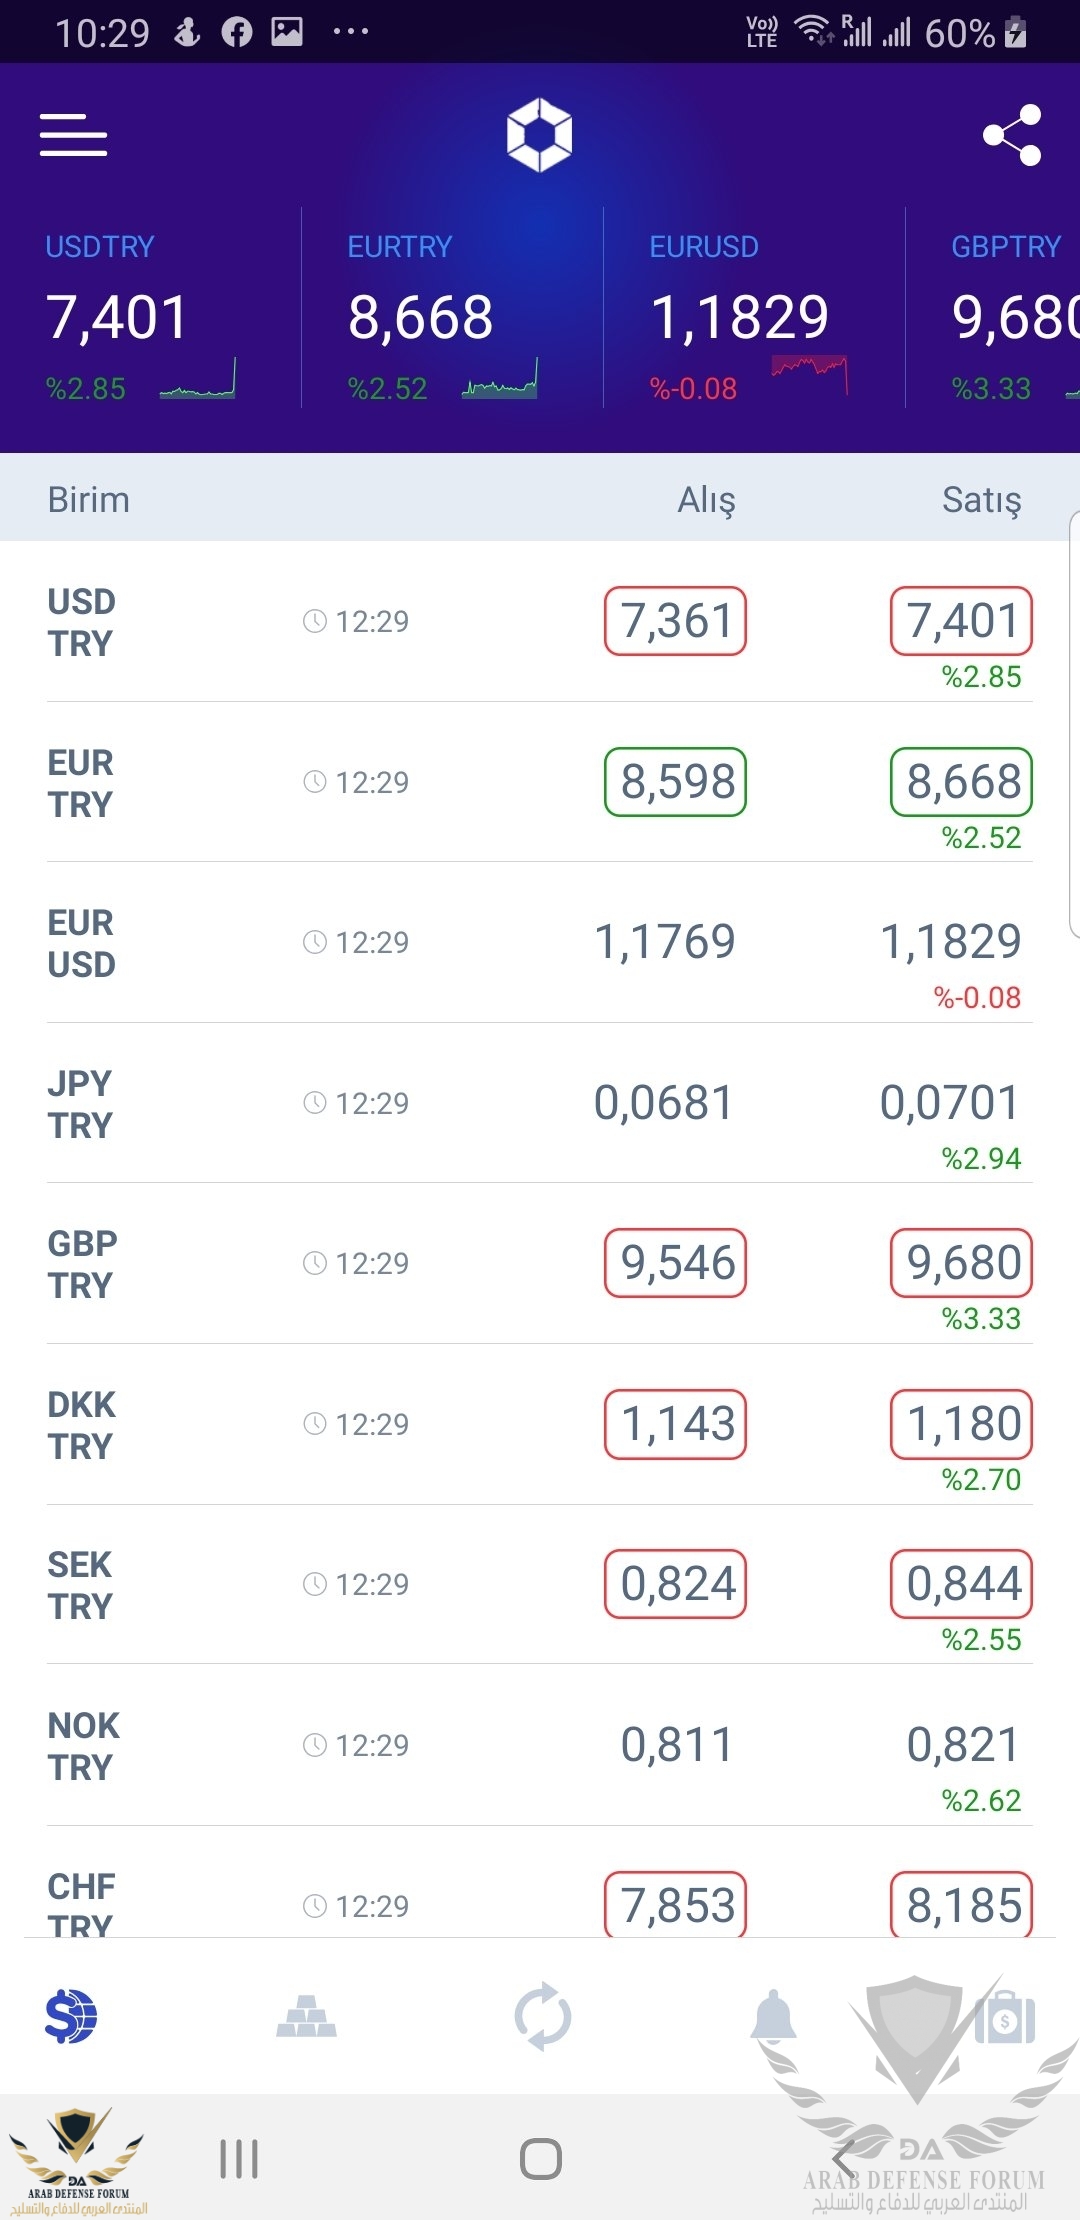Tap the Android home button

pos(541,2159)
